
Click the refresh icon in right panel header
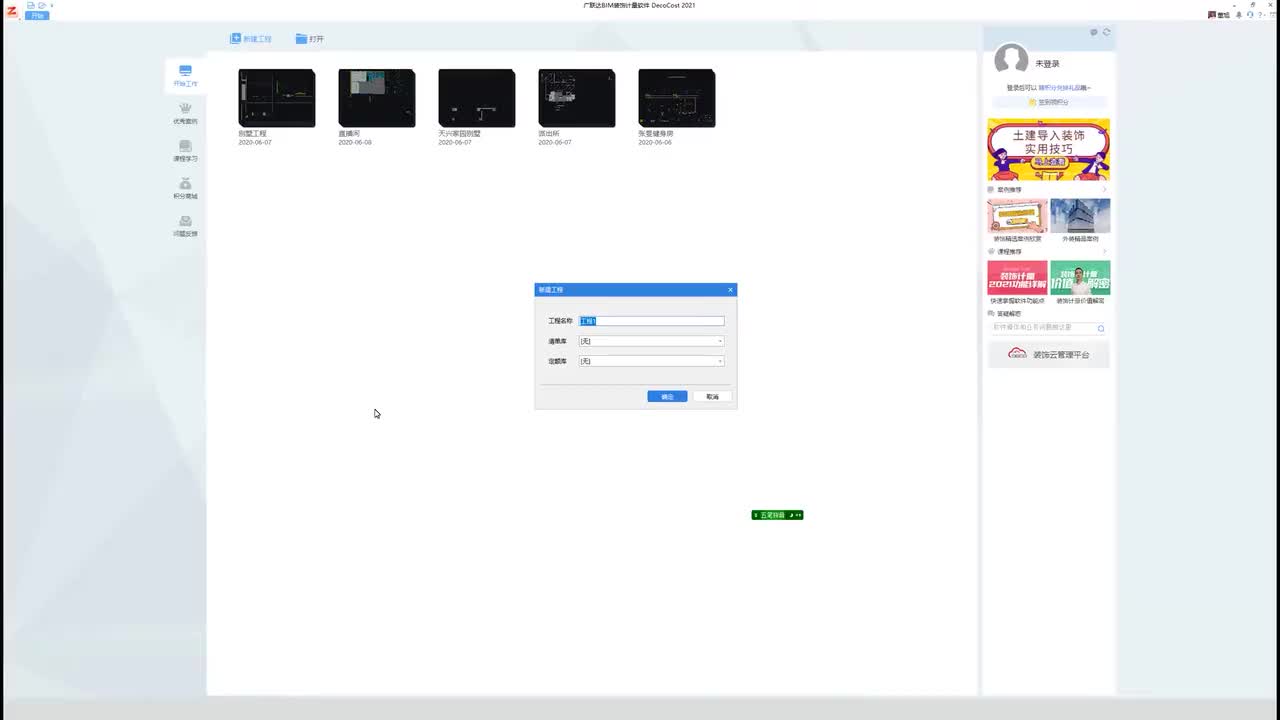tap(1106, 32)
